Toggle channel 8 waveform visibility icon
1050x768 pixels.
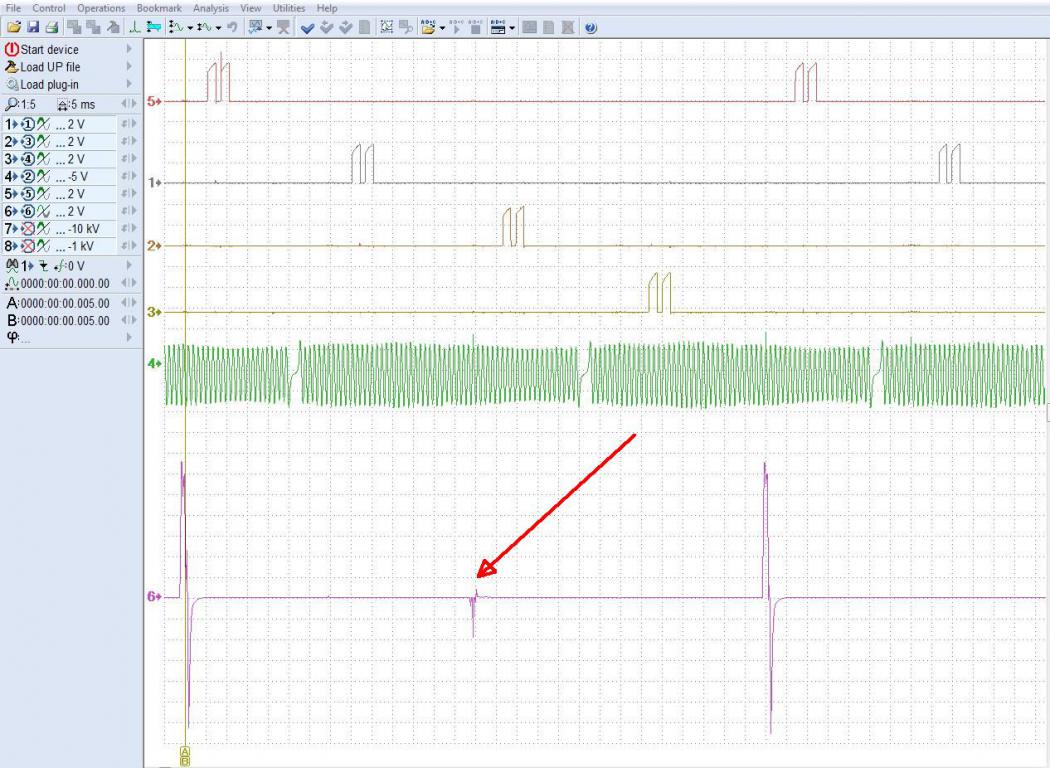[x=44, y=246]
